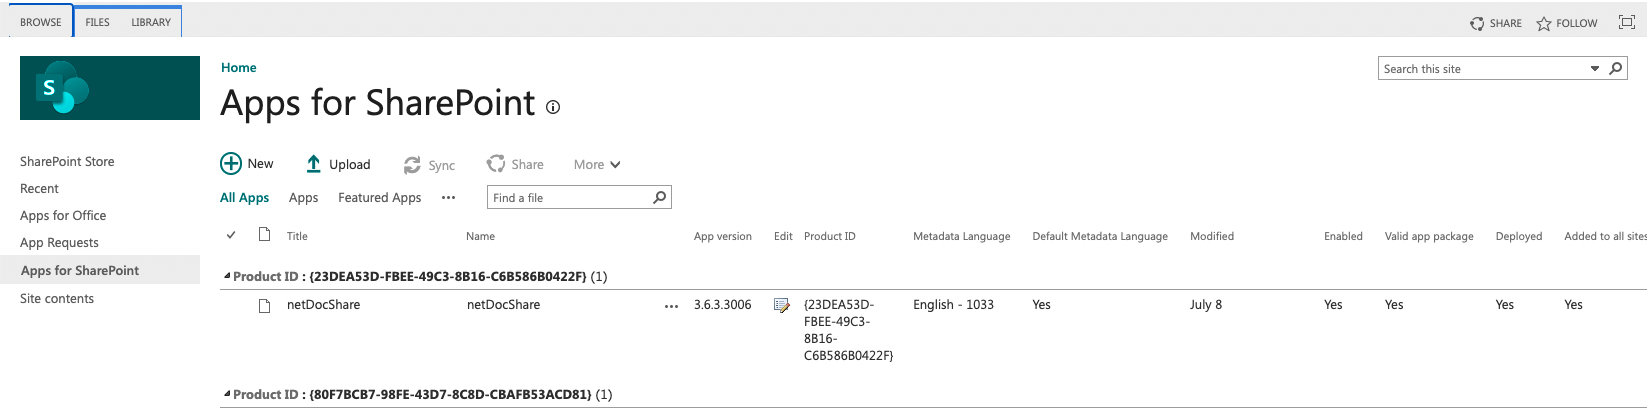Sort by the Deployed column header
Viewport: 1647px width, 409px height.
(1519, 236)
